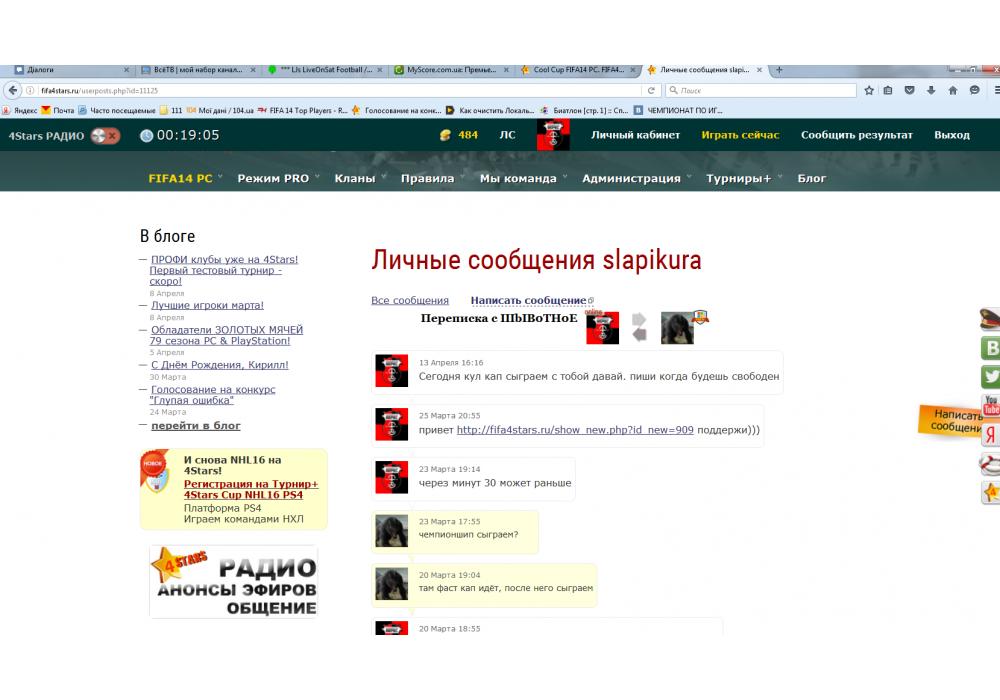Click the officer cap icon on the right
Screen dimensions: 1000x700
click(990, 319)
